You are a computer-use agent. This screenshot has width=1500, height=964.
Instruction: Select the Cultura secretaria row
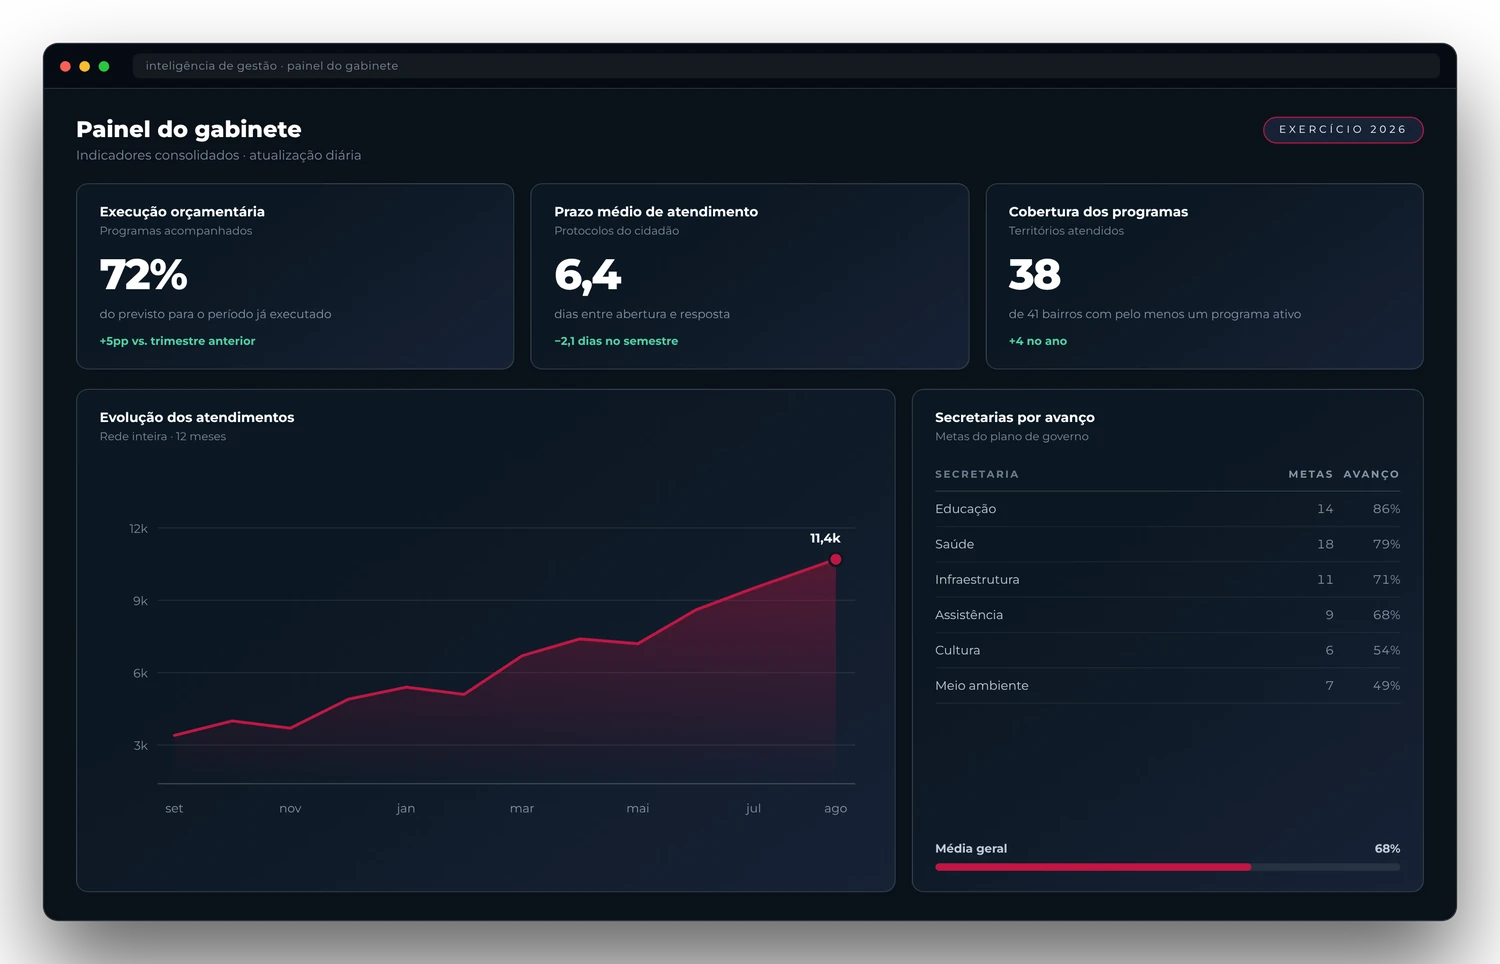1167,650
